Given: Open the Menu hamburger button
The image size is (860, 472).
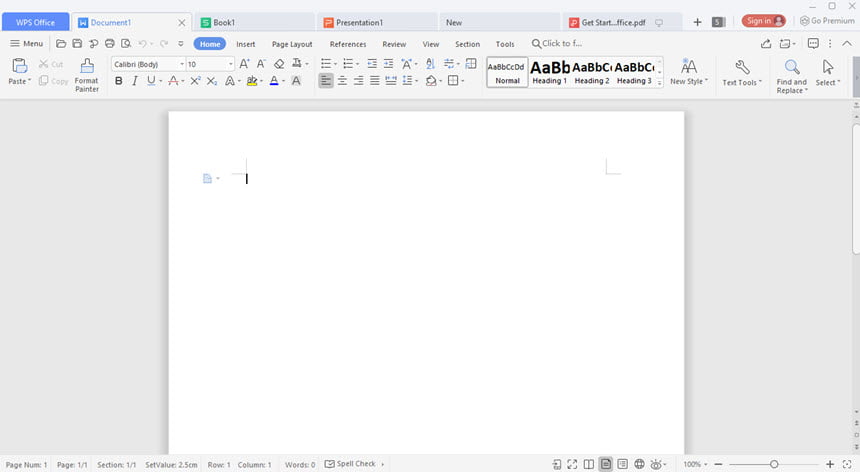Looking at the screenshot, I should pyautogui.click(x=26, y=43).
